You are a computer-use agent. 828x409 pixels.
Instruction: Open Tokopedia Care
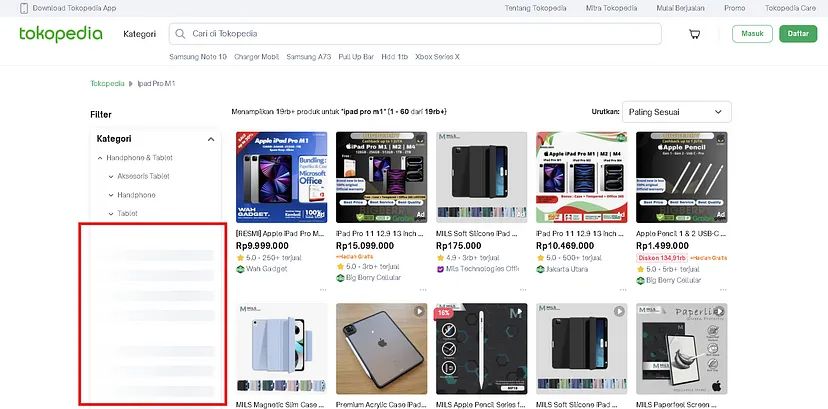click(791, 8)
